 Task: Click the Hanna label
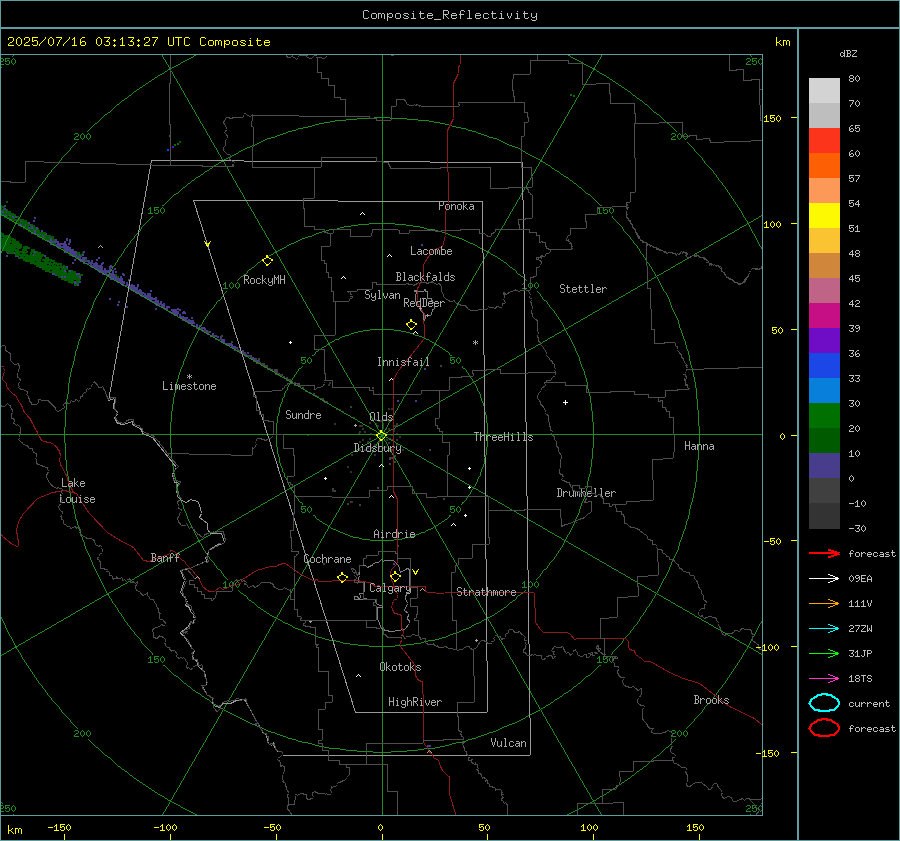699,446
